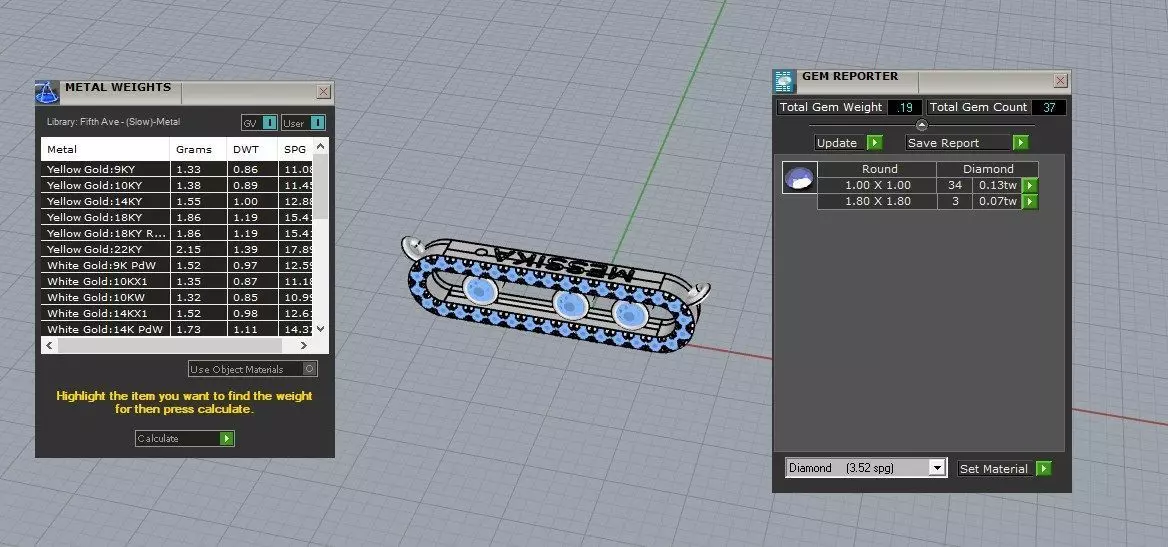Close the Gem Reporter panel
Viewport: 1168px width, 547px height.
point(1061,81)
